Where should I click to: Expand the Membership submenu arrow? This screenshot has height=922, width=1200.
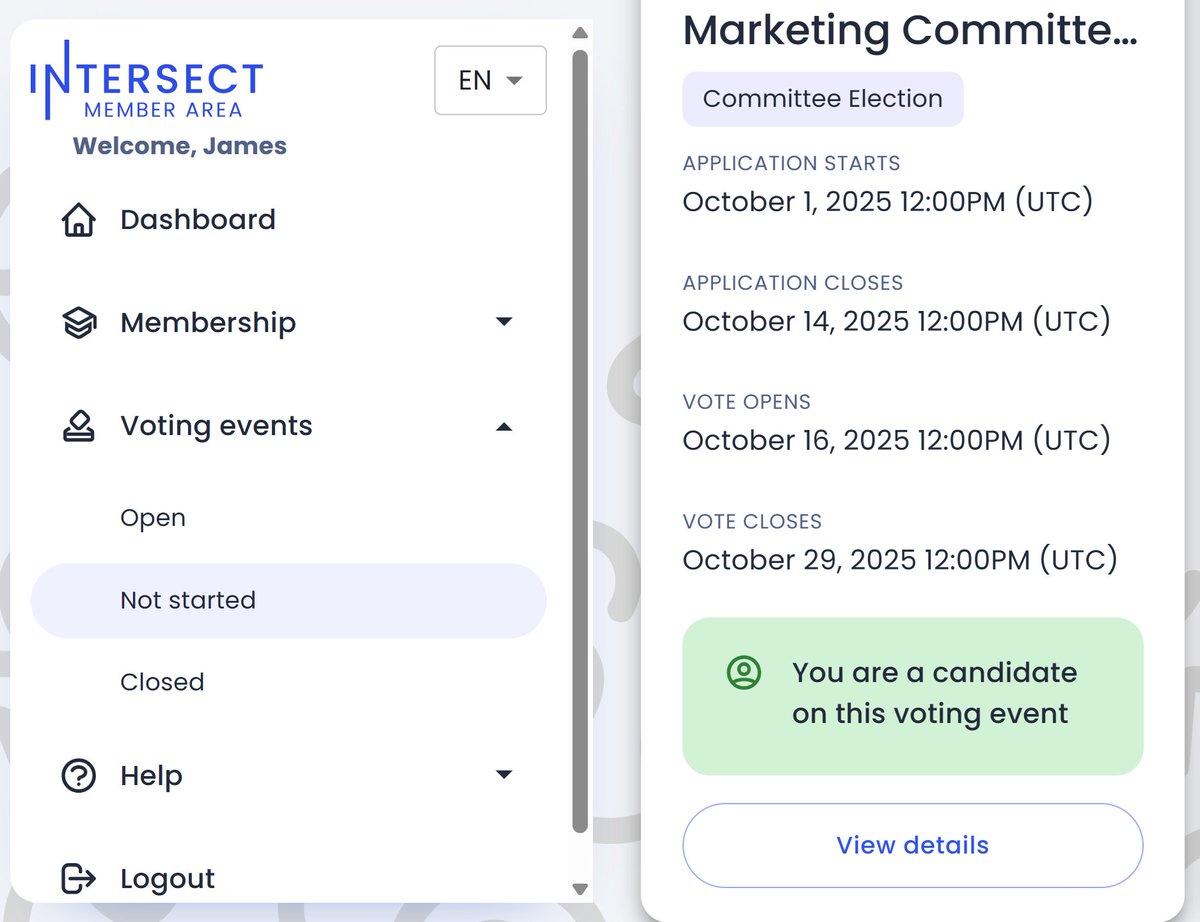pos(504,322)
